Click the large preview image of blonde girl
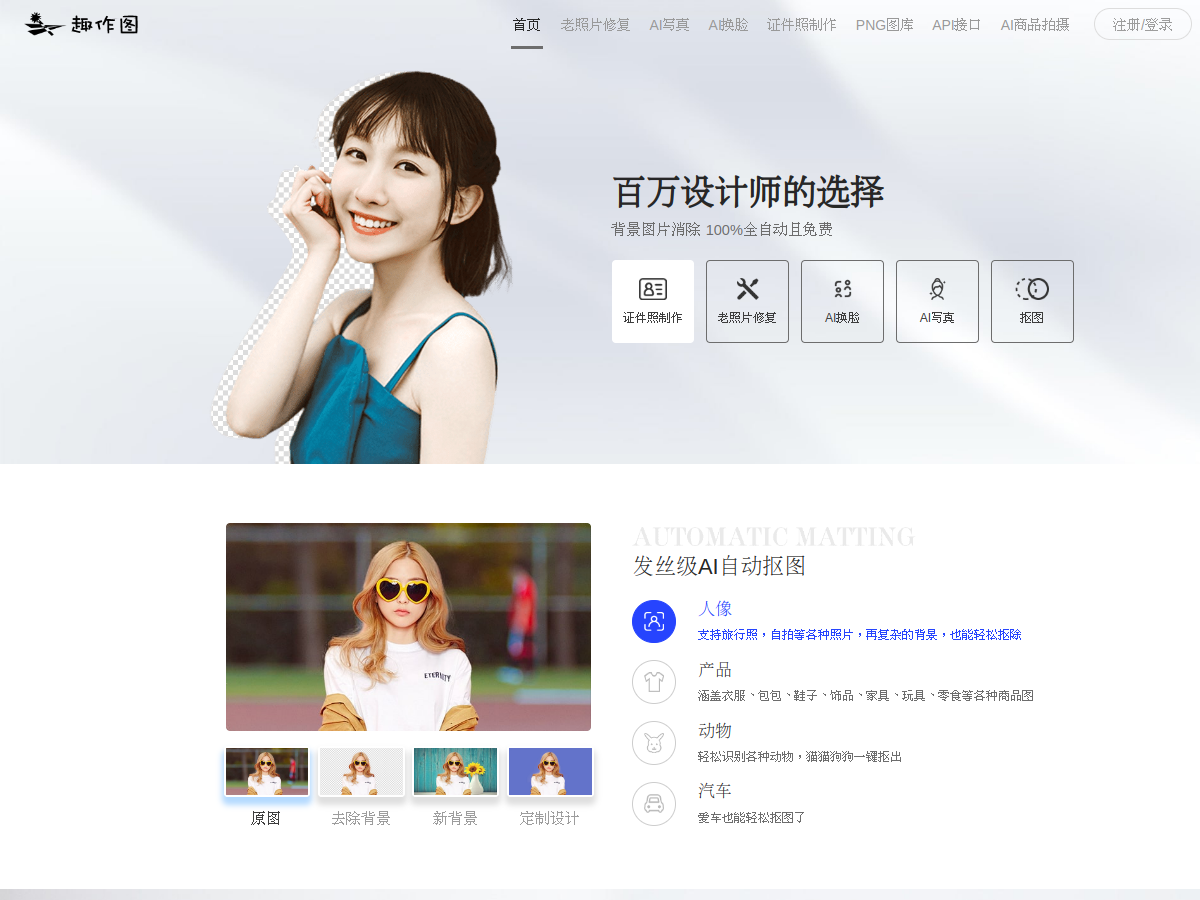This screenshot has width=1200, height=900. coord(408,627)
